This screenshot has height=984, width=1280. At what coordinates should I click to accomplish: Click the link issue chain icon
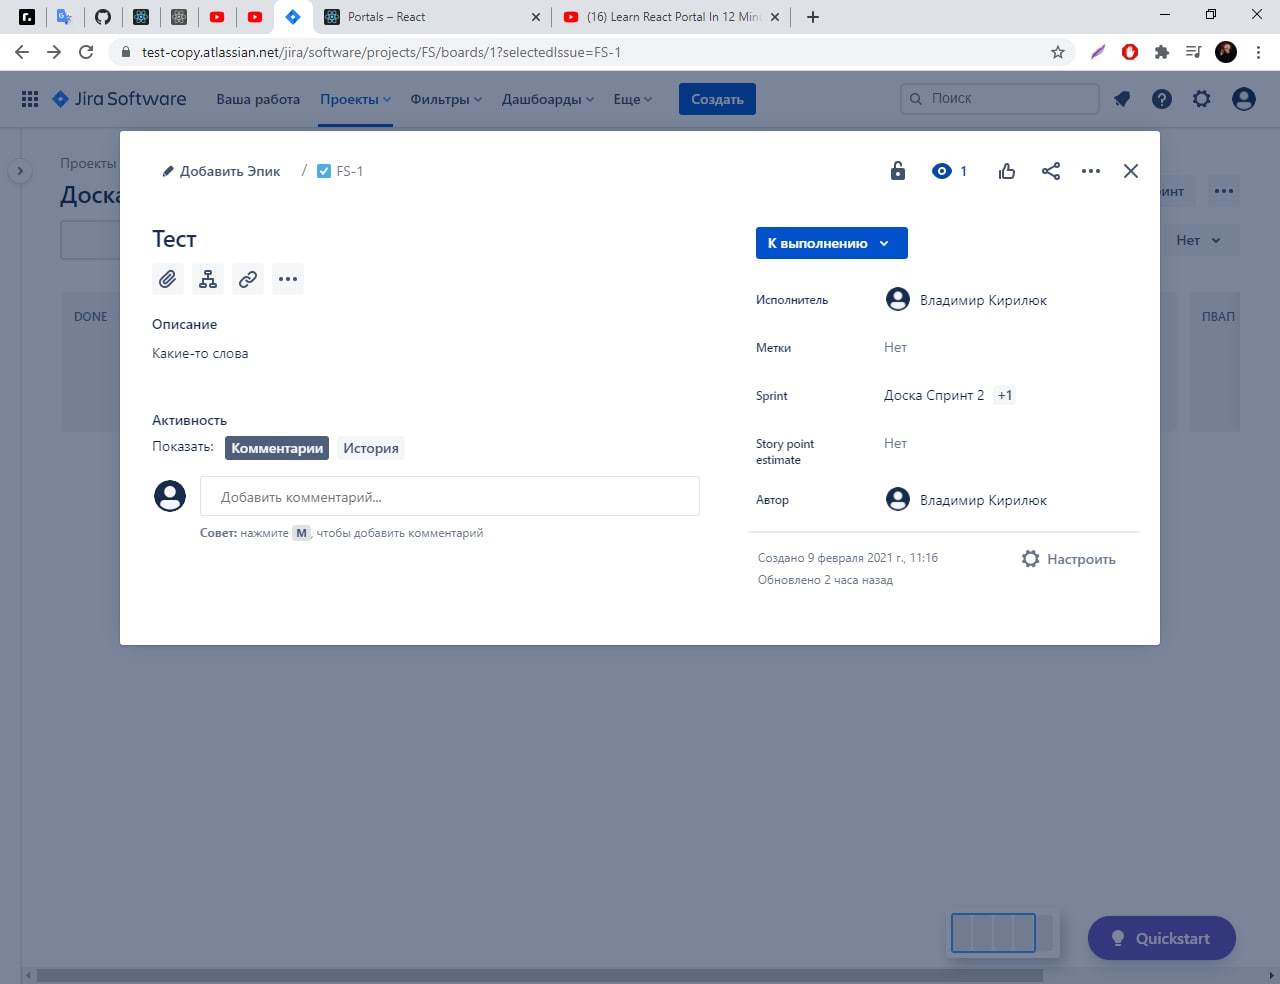248,279
